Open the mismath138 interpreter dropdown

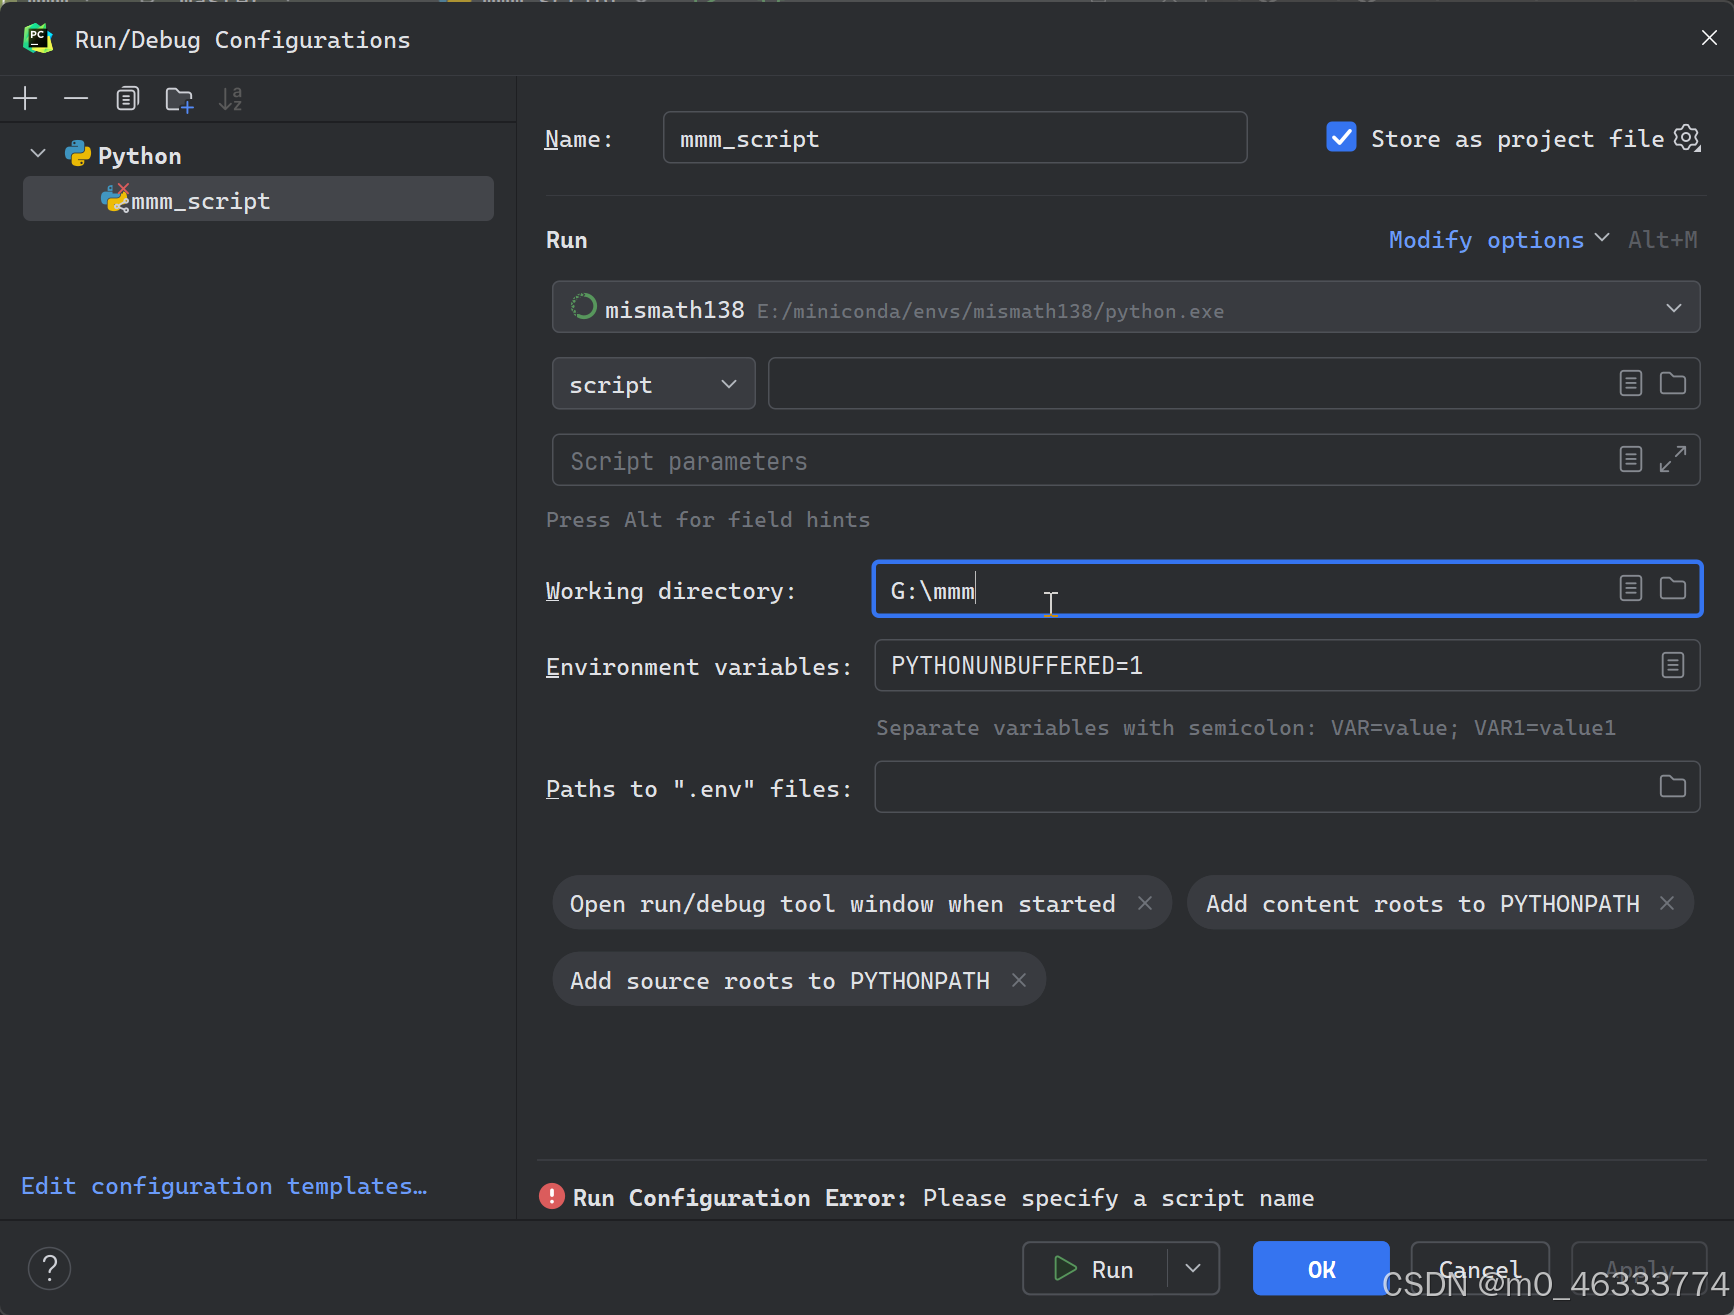1126,307
